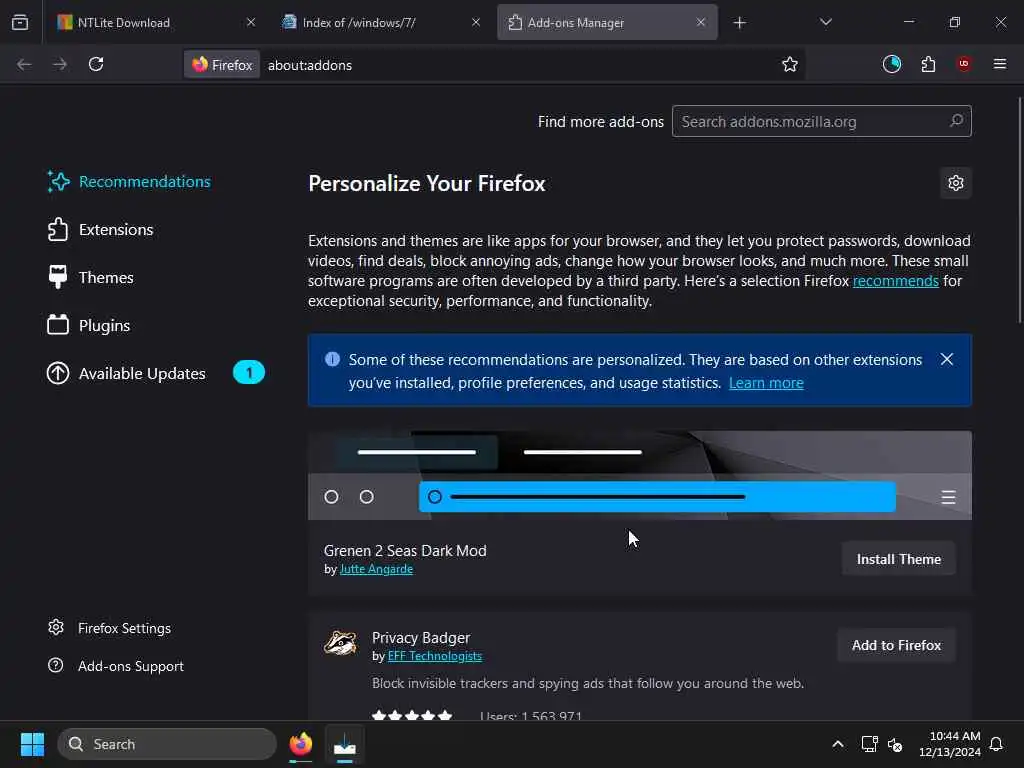Image resolution: width=1024 pixels, height=768 pixels.
Task: Dismiss the personalized recommendations notice
Action: click(946, 359)
